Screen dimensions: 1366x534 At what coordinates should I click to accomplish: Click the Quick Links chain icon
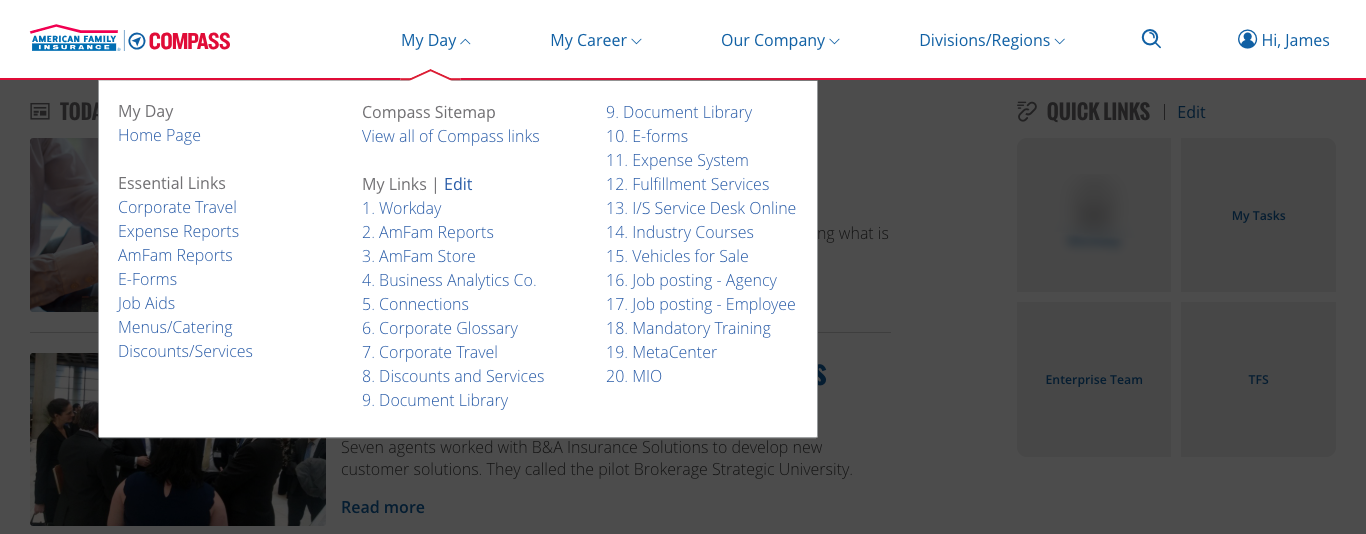point(1027,111)
